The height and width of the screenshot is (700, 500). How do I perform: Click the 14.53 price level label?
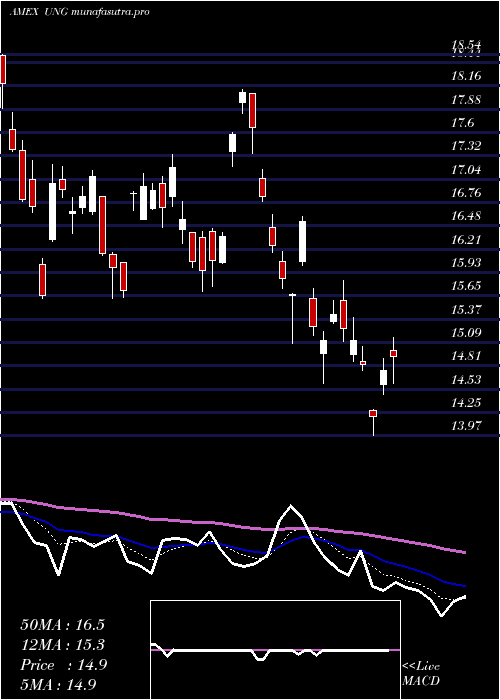tap(466, 380)
